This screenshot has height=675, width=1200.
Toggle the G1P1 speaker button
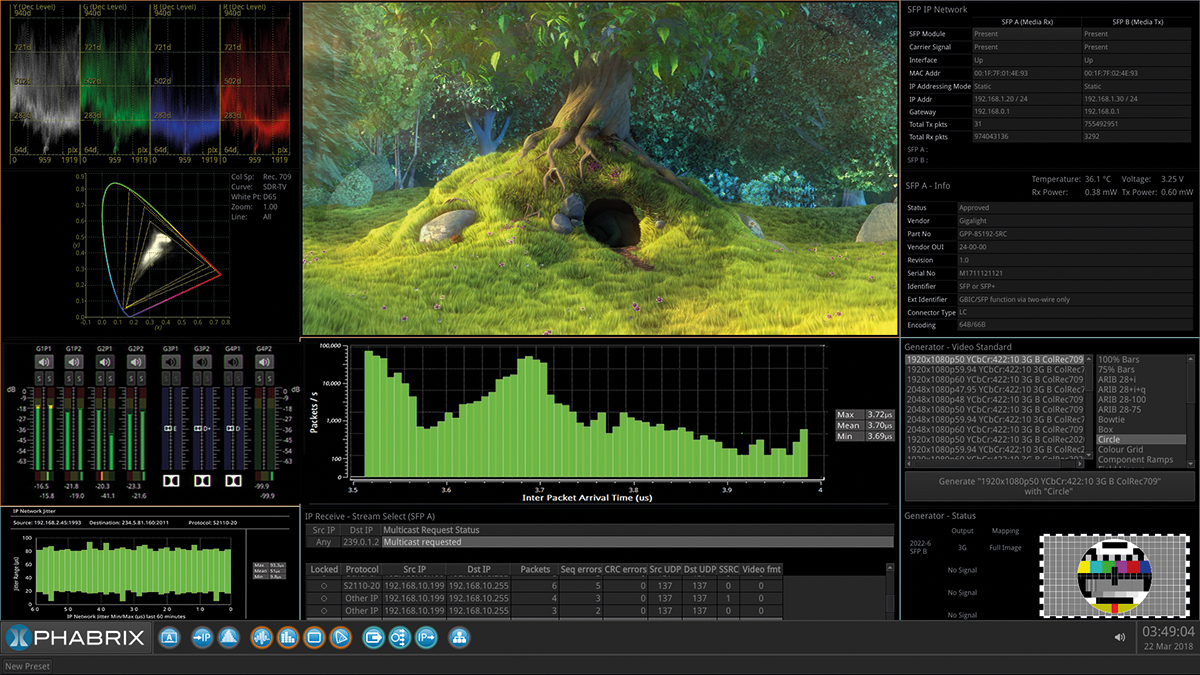click(44, 362)
